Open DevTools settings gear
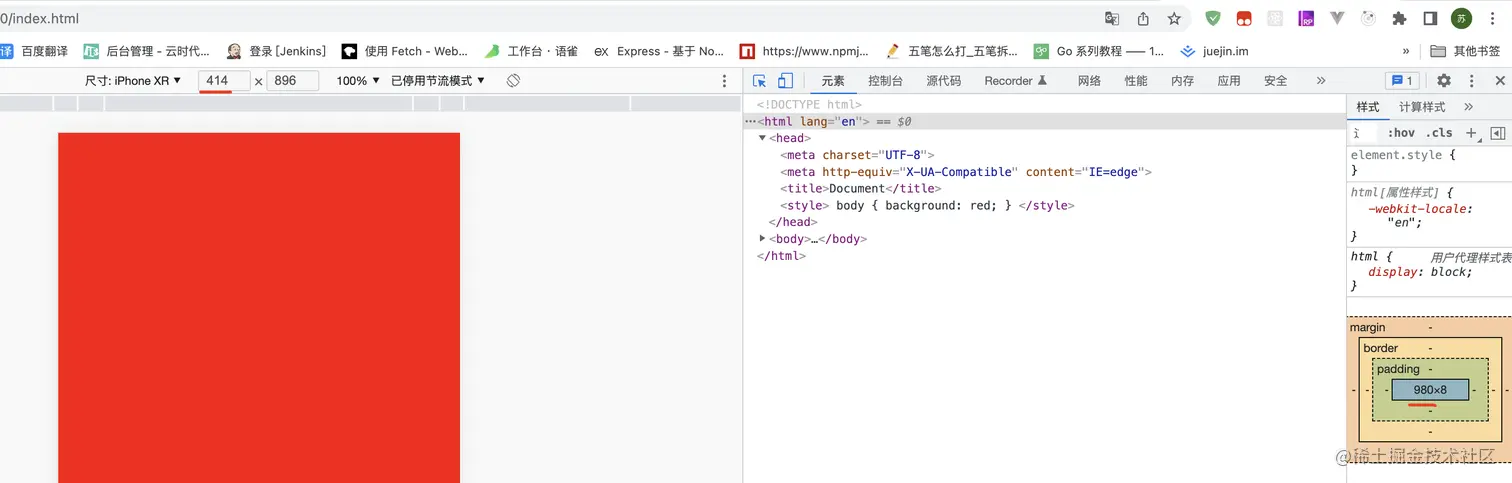1512x483 pixels. click(x=1444, y=81)
